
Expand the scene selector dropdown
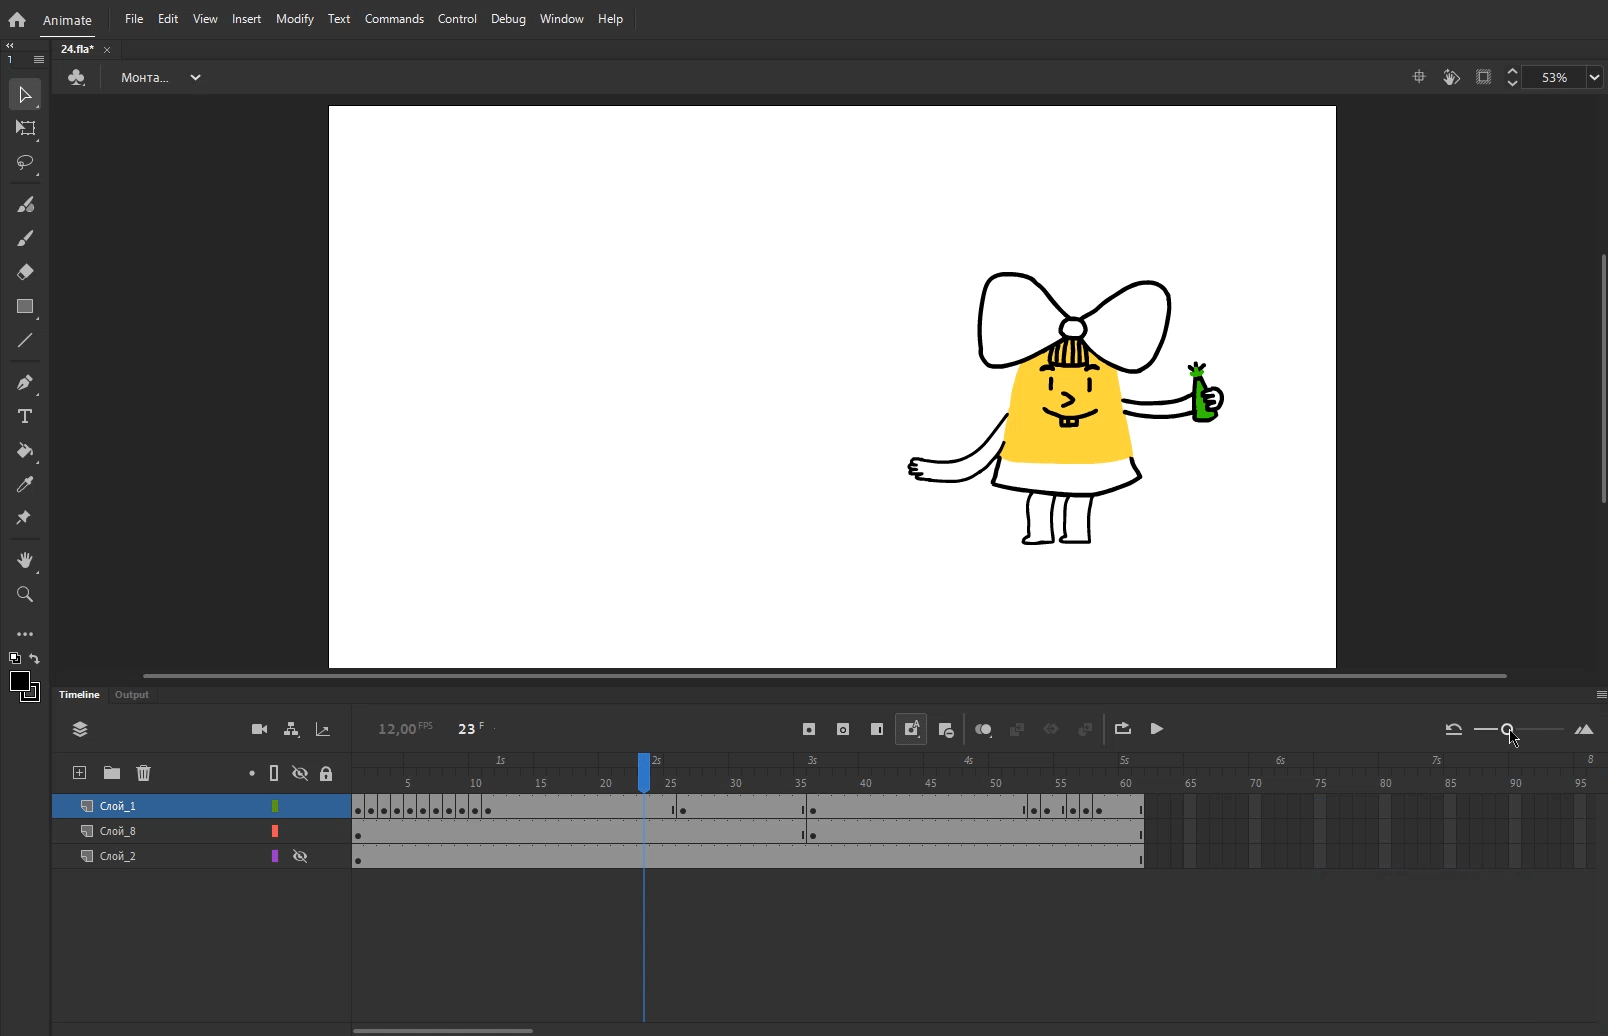[195, 77]
